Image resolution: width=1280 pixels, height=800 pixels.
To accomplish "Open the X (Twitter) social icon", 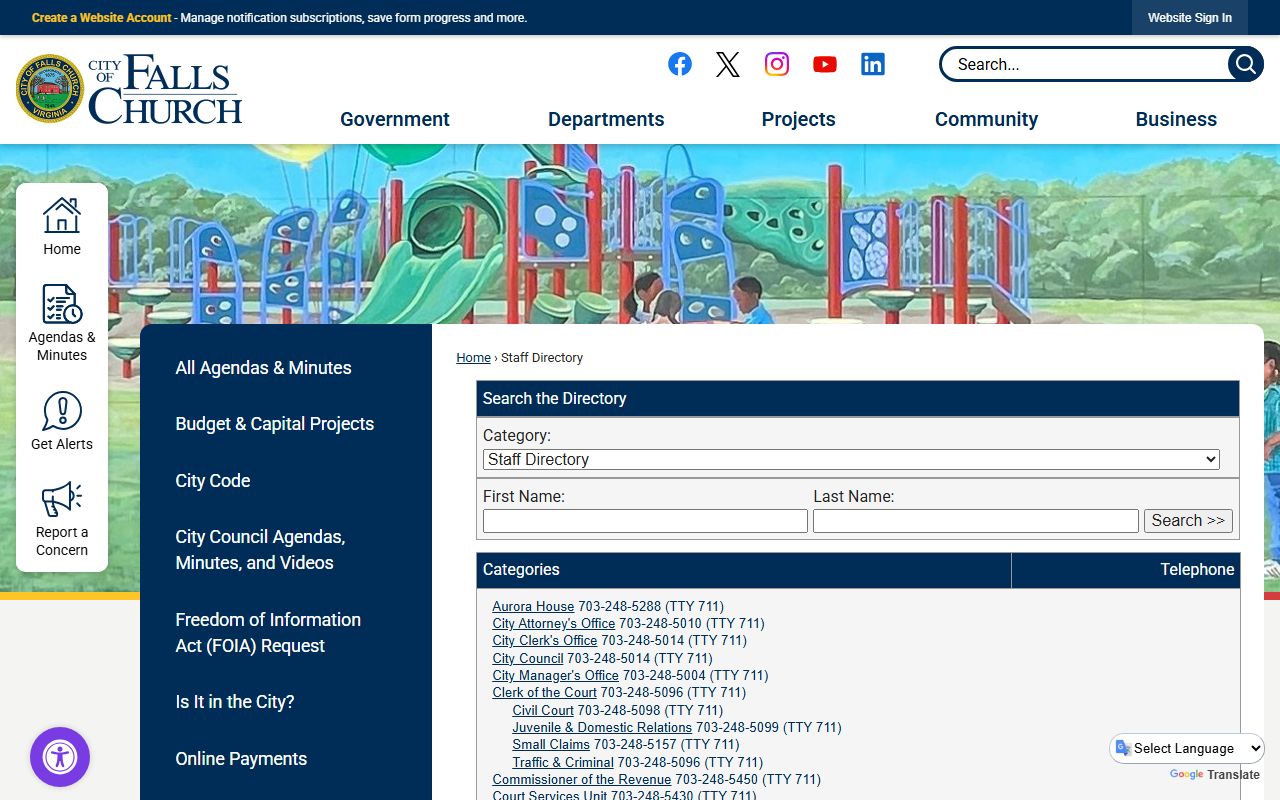I will [x=728, y=64].
